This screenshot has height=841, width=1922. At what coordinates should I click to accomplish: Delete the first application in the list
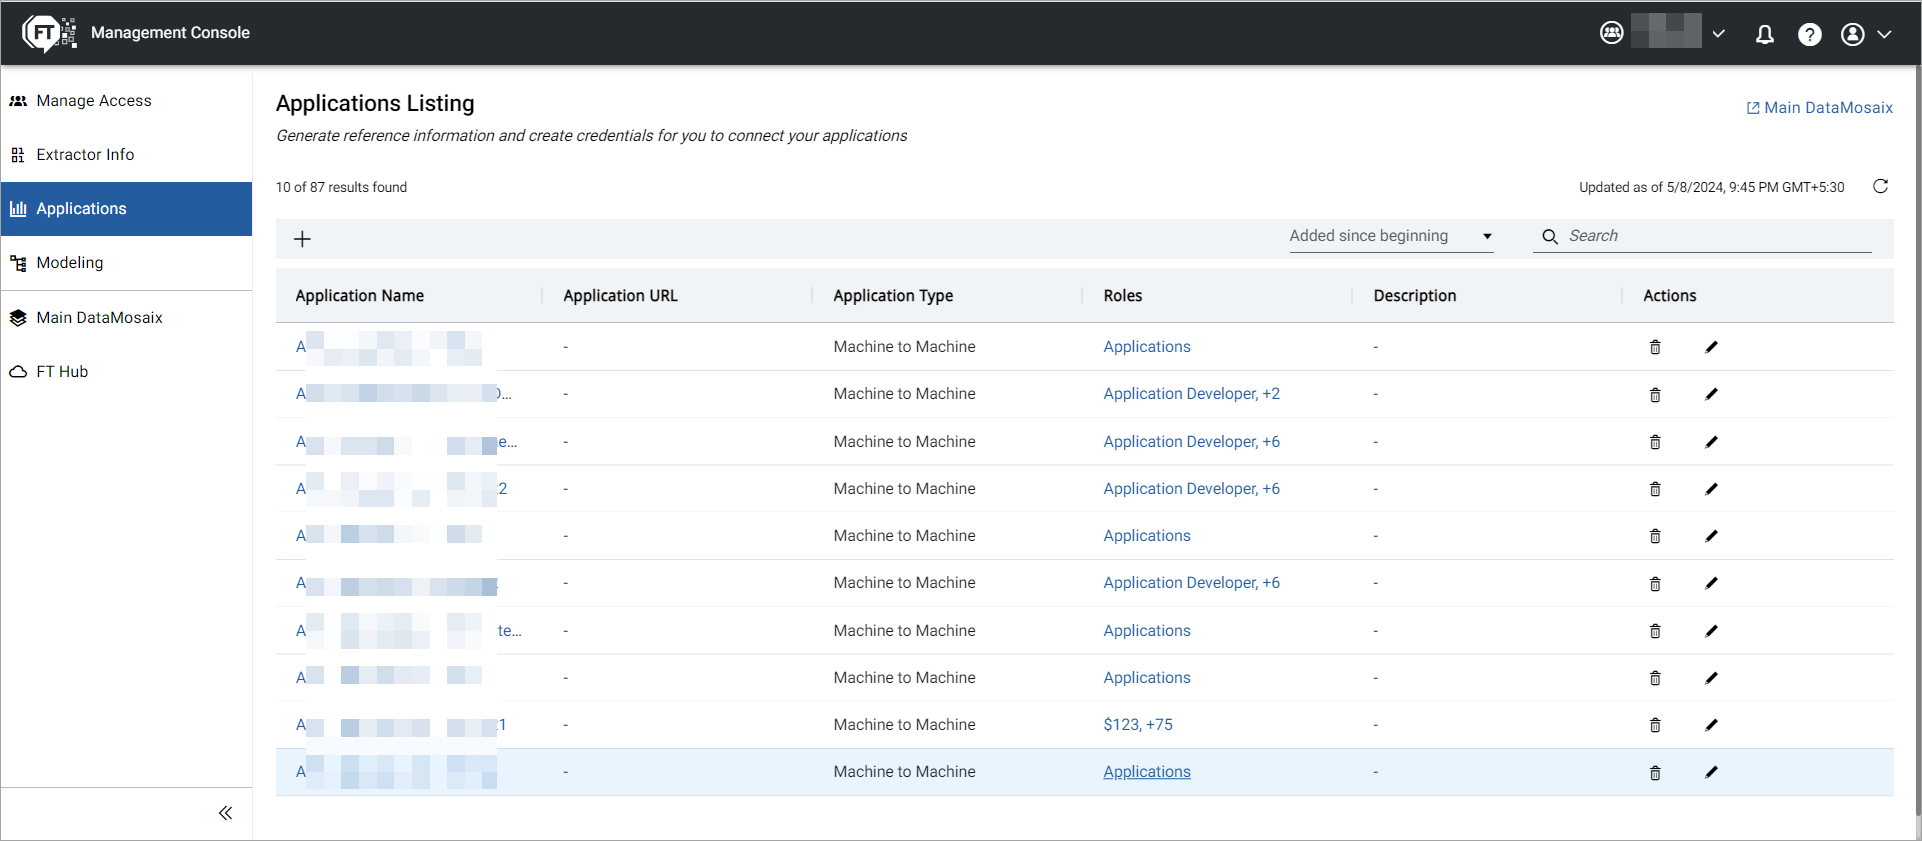[1655, 347]
